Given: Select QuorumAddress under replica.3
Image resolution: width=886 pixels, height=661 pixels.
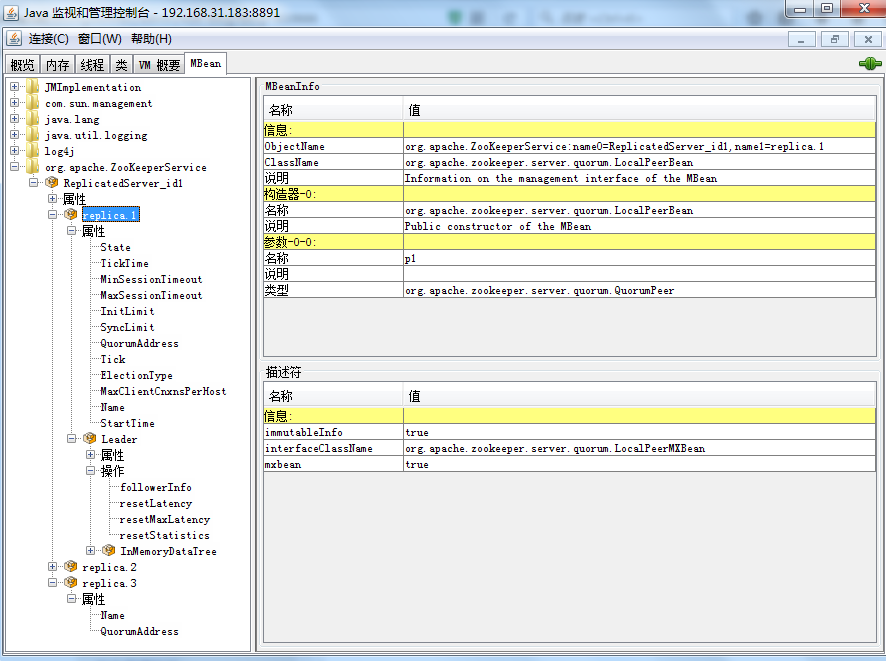Looking at the screenshot, I should 139,631.
